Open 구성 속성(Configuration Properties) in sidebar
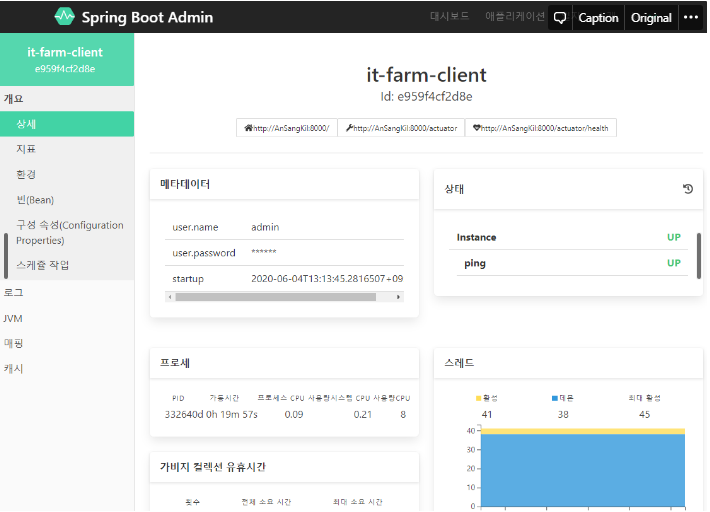The width and height of the screenshot is (710, 512). [70, 232]
